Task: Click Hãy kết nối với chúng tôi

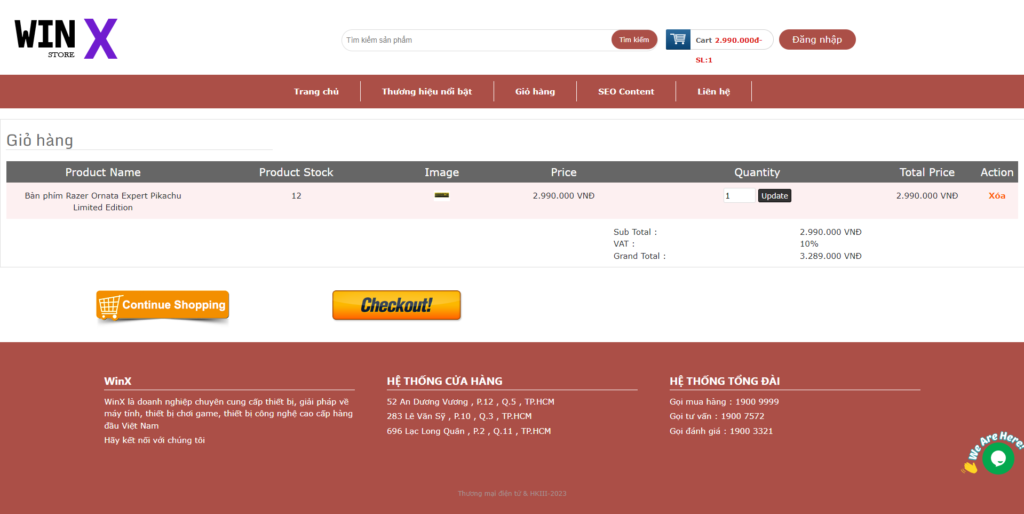Action: pyautogui.click(x=155, y=440)
